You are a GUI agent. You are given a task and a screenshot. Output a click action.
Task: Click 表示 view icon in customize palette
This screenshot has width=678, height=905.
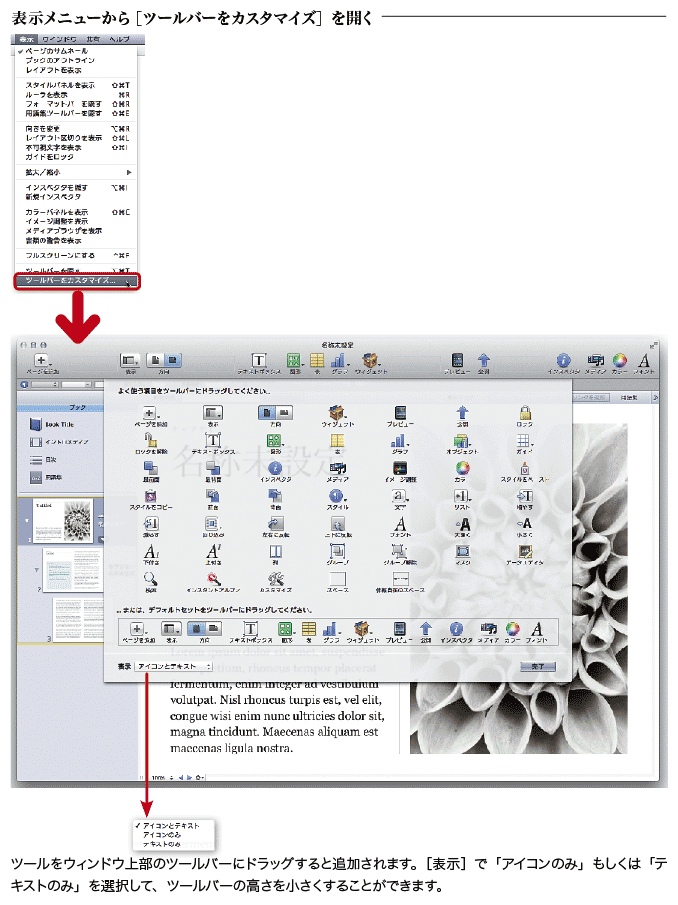(x=213, y=413)
